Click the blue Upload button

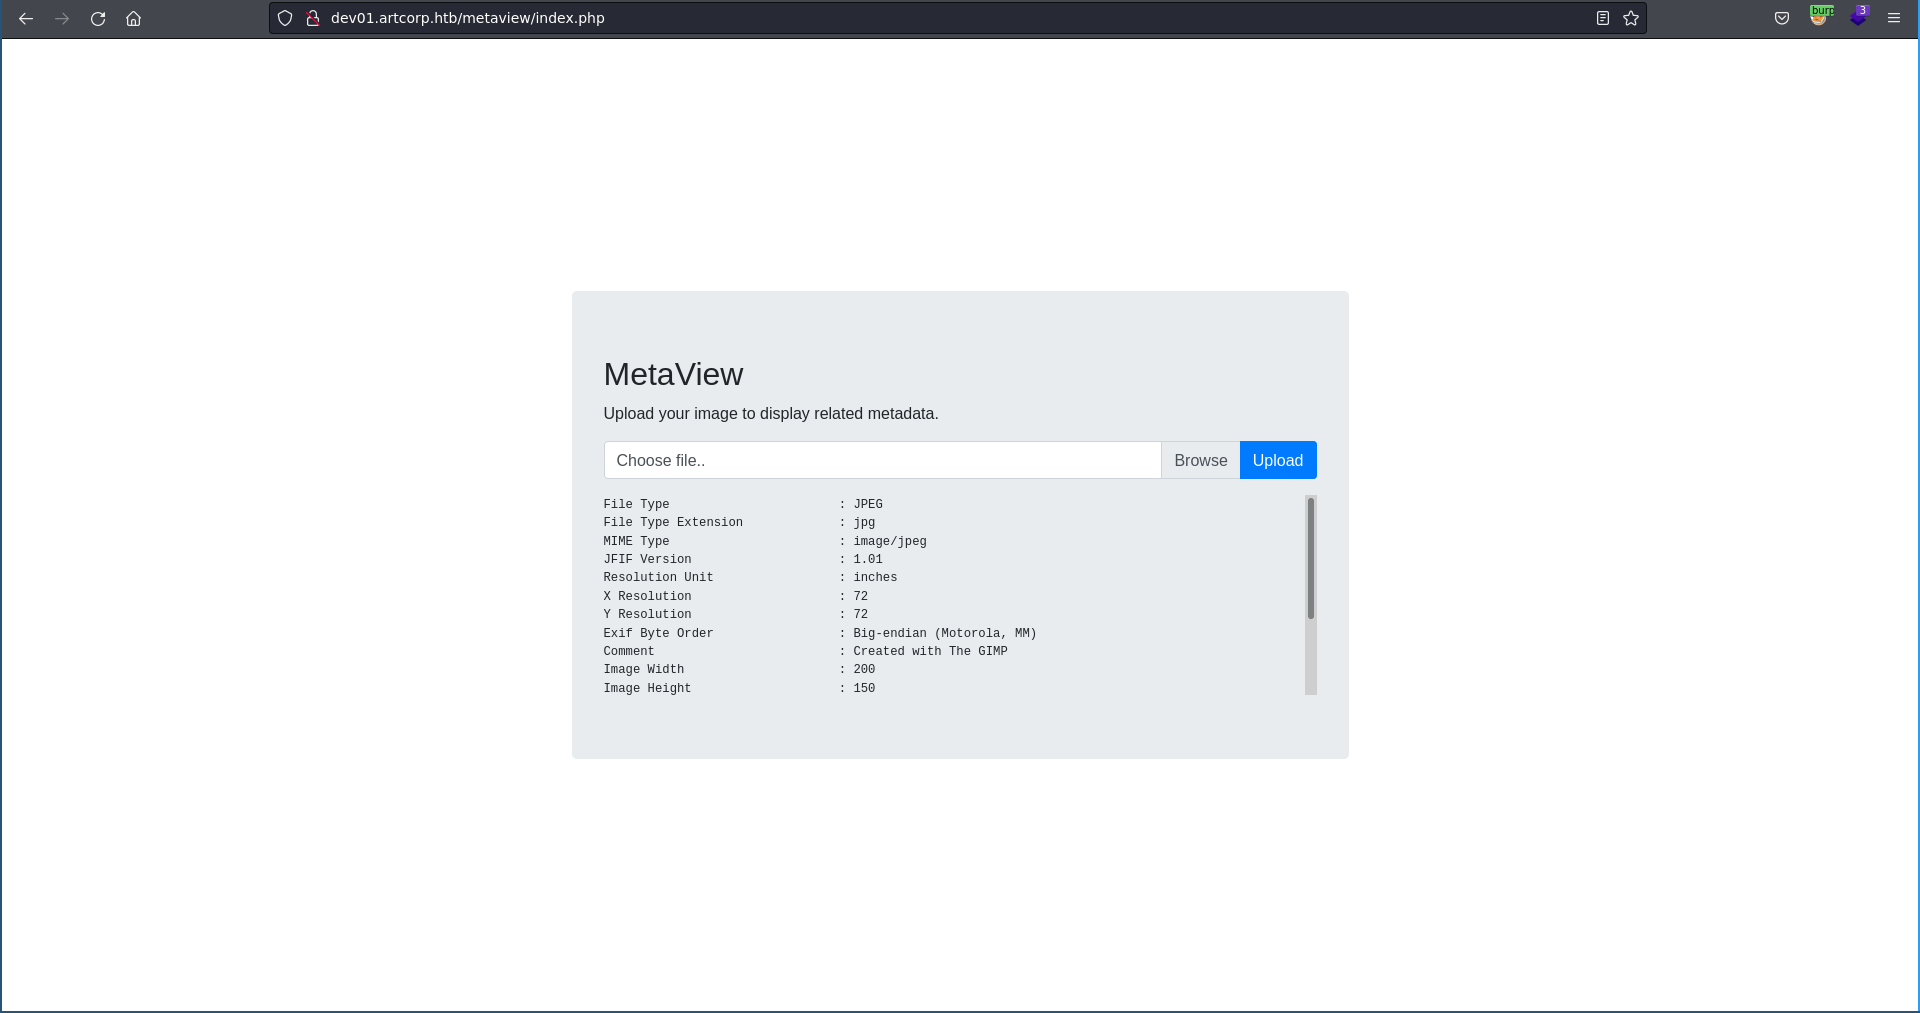[x=1277, y=460]
